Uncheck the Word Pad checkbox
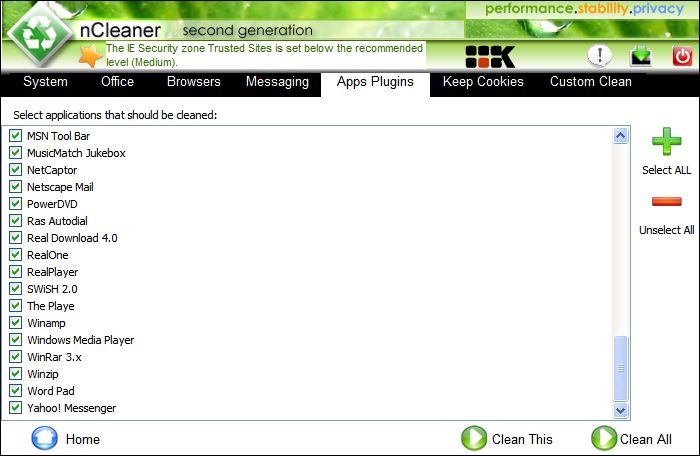Image resolution: width=700 pixels, height=456 pixels. click(16, 390)
